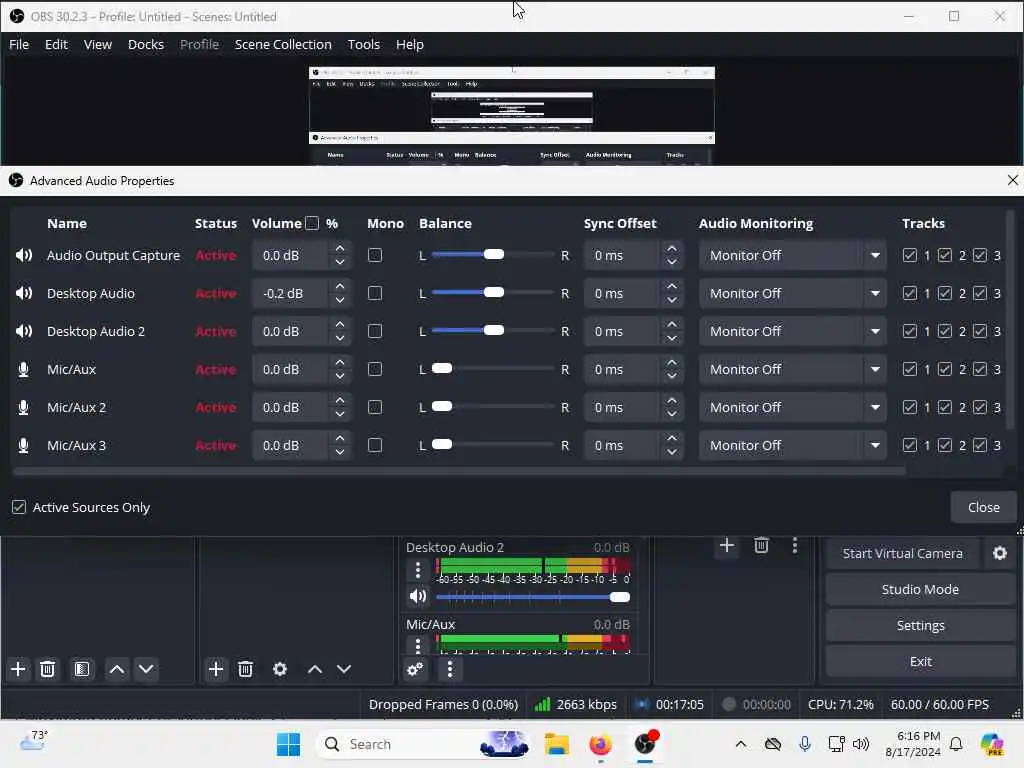Open virtual camera settings gear

coord(1000,553)
